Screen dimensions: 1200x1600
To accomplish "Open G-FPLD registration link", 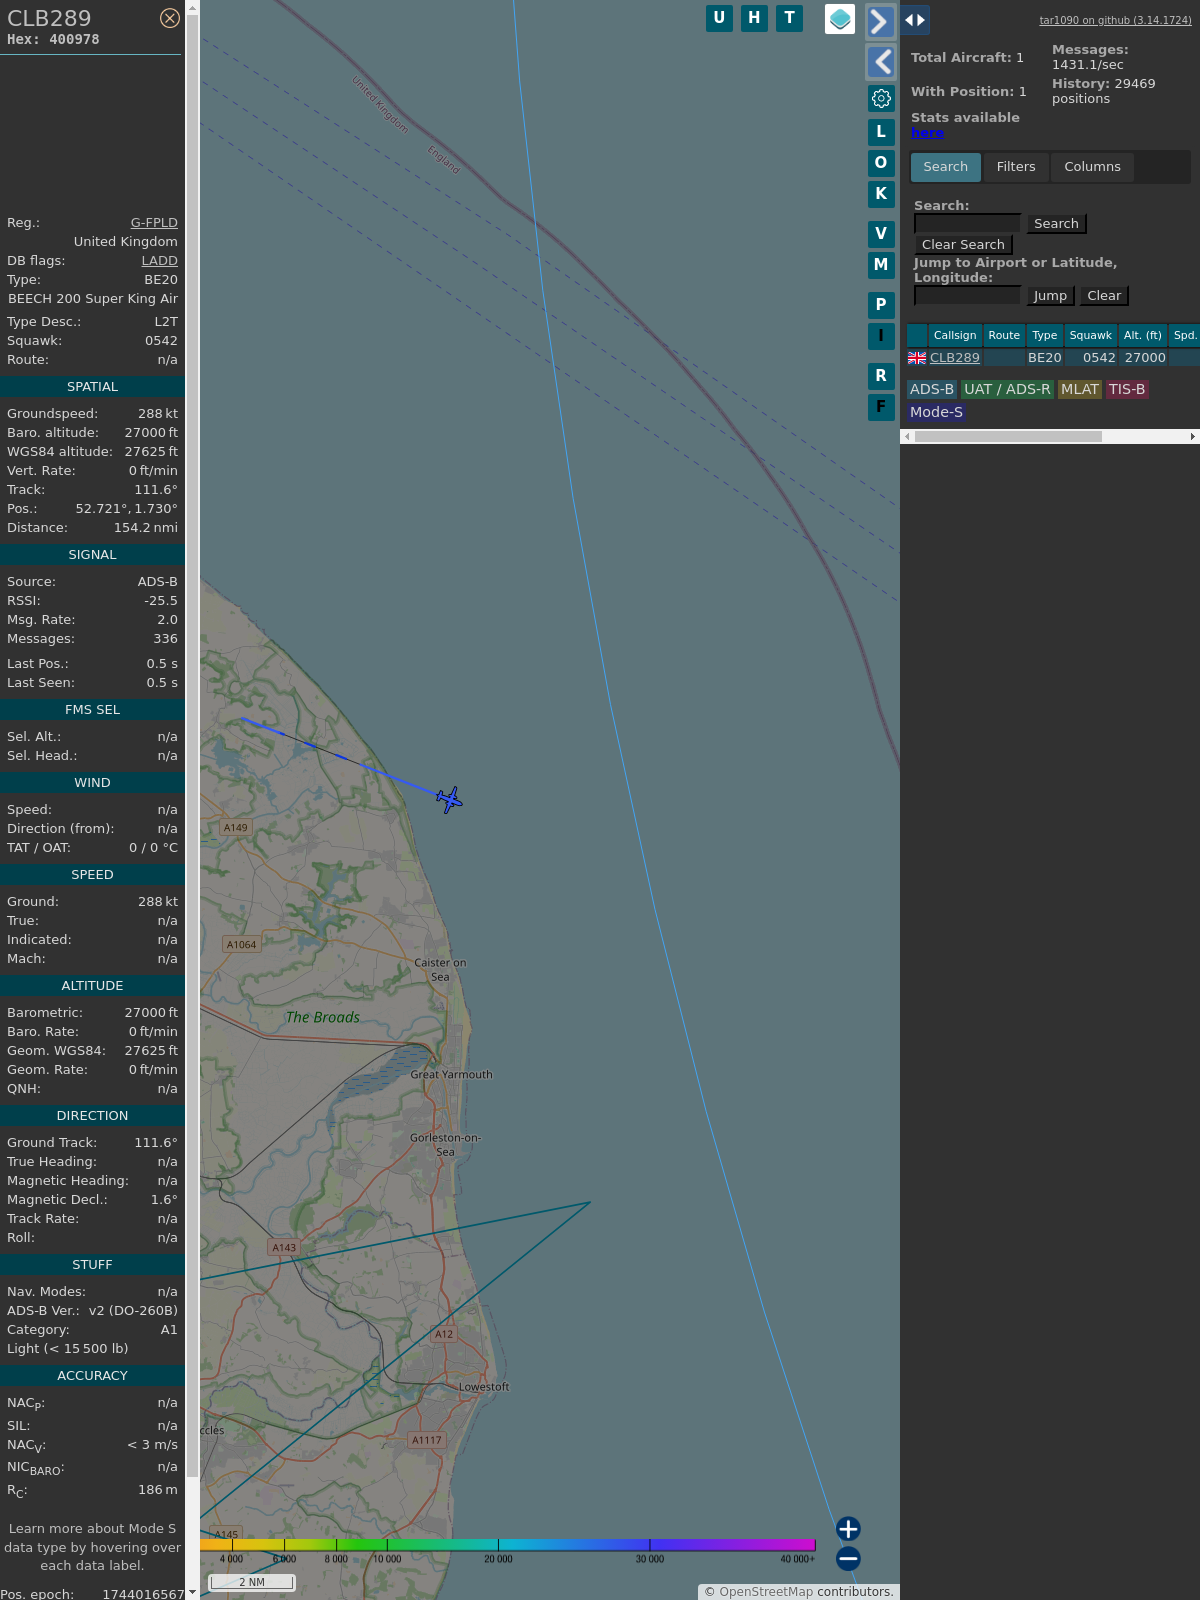I will 154,223.
